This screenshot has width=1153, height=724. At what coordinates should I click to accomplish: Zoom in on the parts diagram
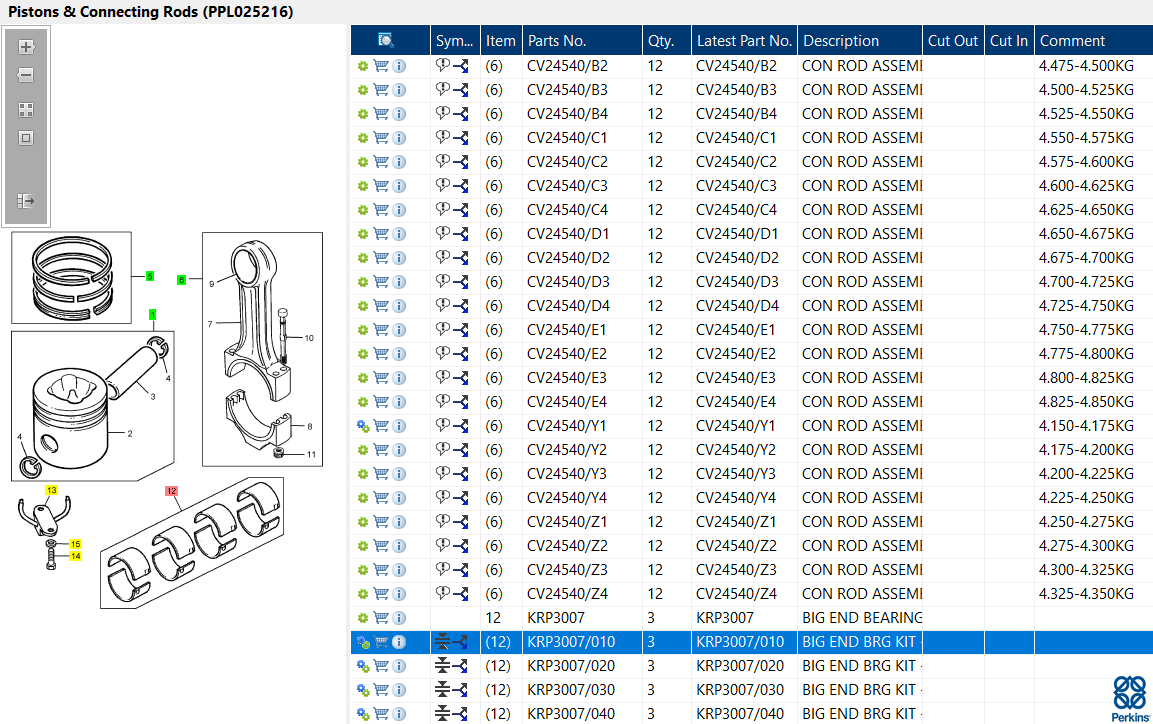[x=26, y=47]
